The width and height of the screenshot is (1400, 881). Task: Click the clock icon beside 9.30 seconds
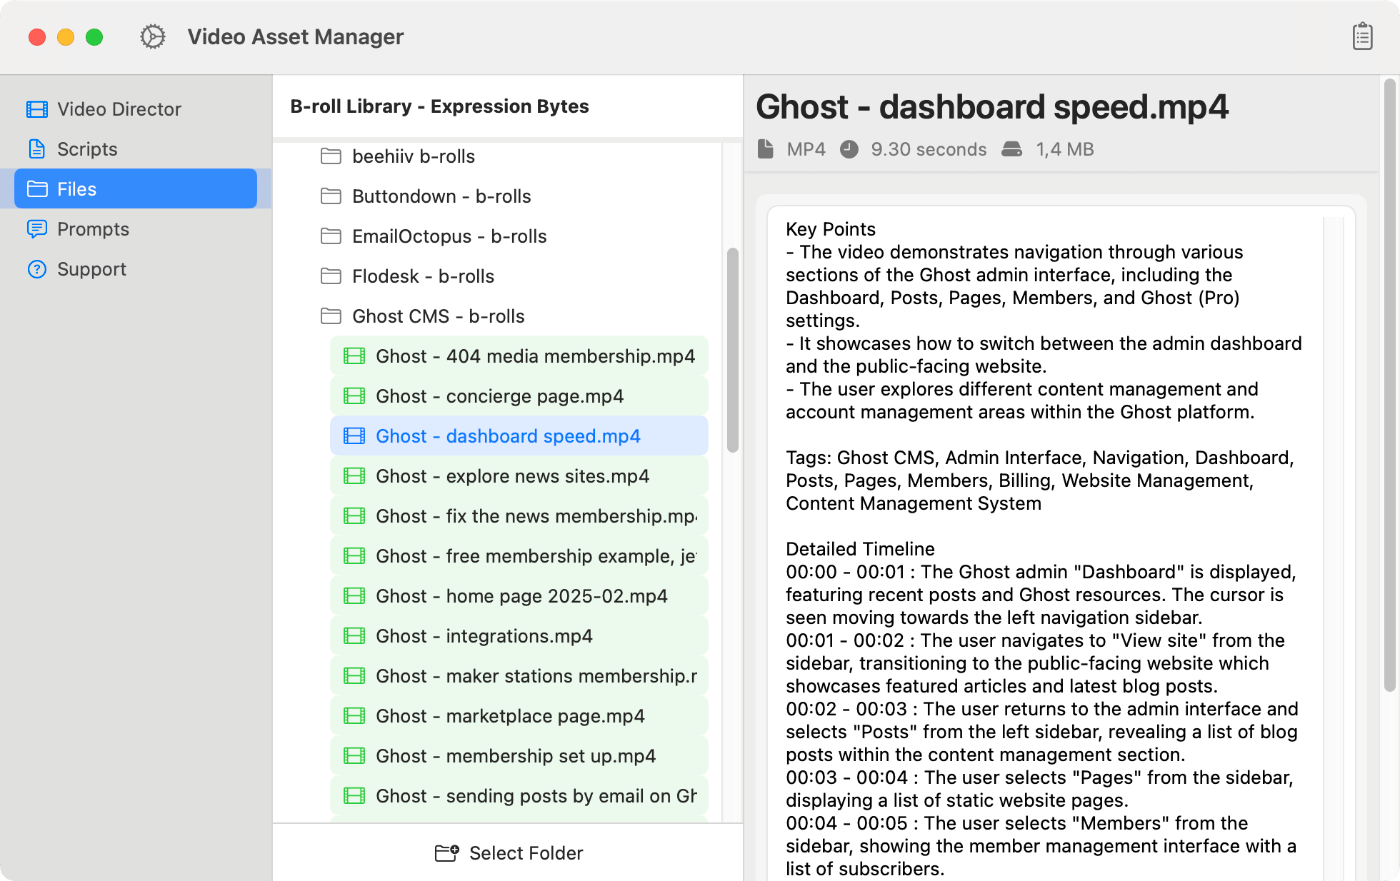coord(849,148)
